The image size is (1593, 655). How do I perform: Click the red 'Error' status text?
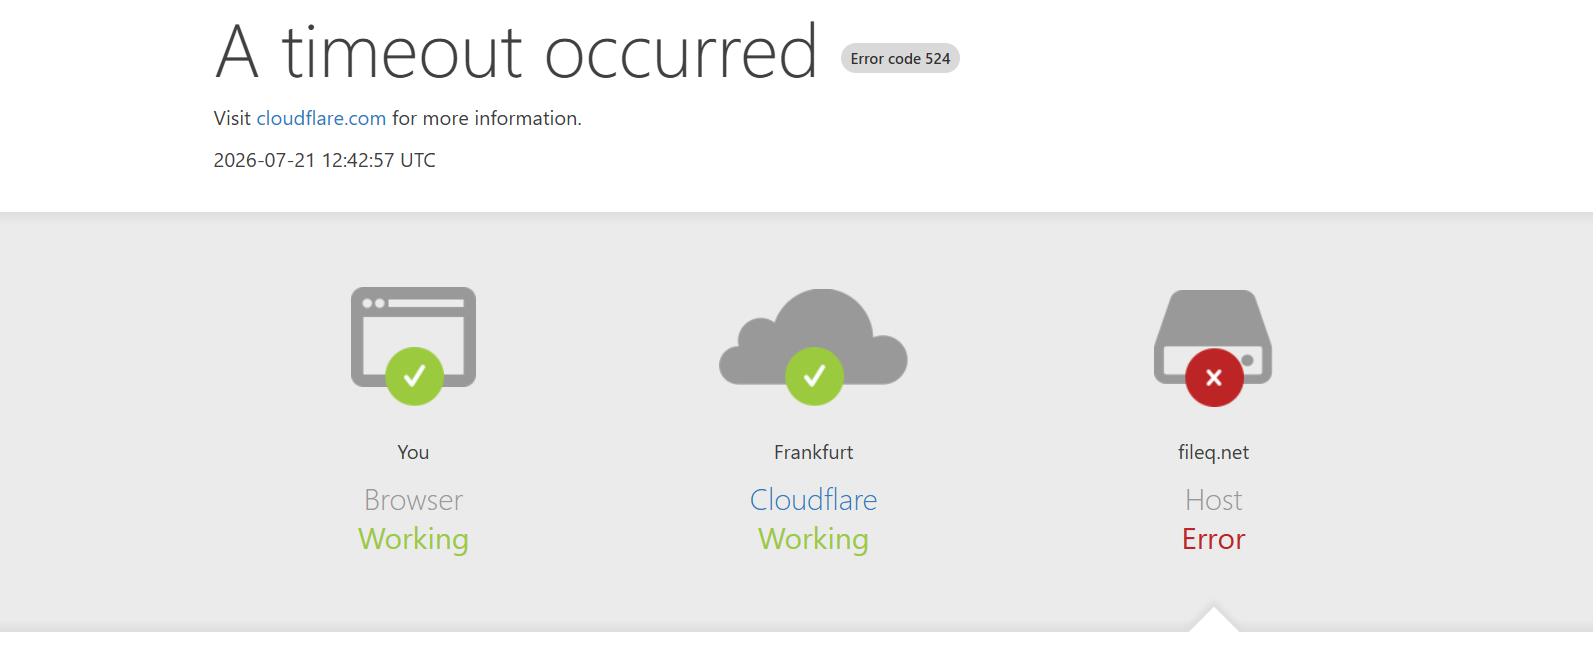tap(1213, 539)
